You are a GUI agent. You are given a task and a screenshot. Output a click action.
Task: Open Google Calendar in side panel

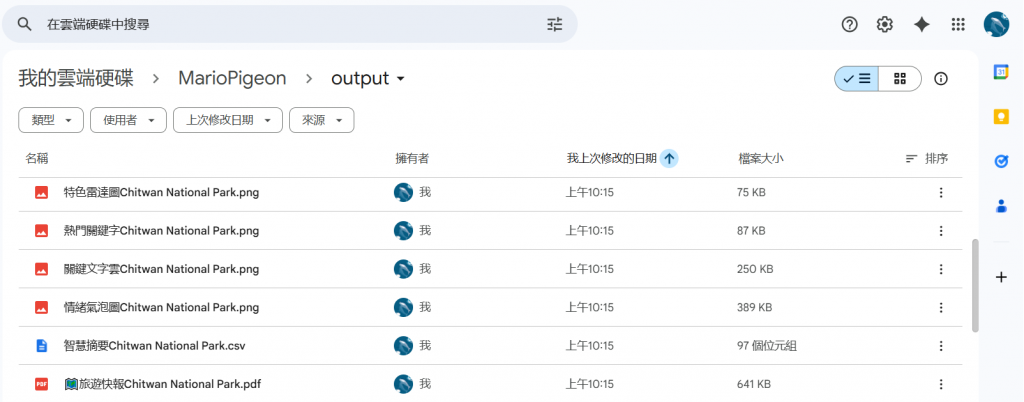pos(1001,72)
